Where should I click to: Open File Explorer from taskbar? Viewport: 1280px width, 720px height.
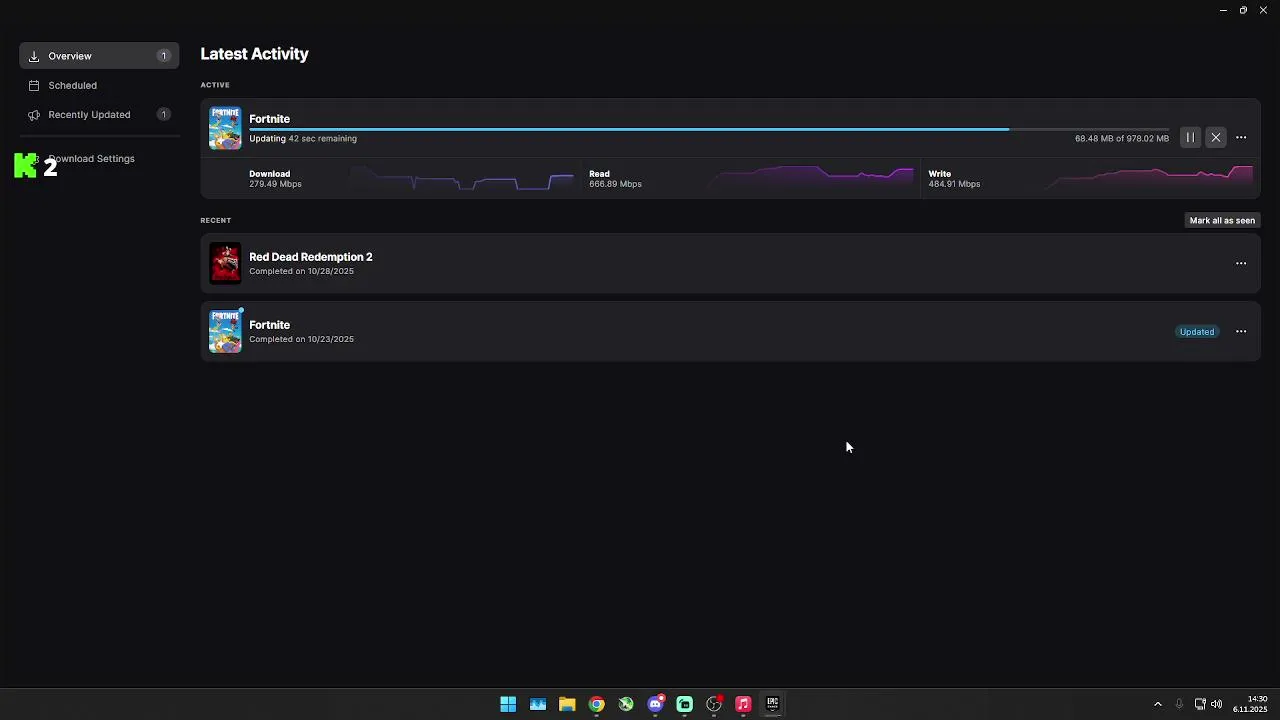click(567, 704)
